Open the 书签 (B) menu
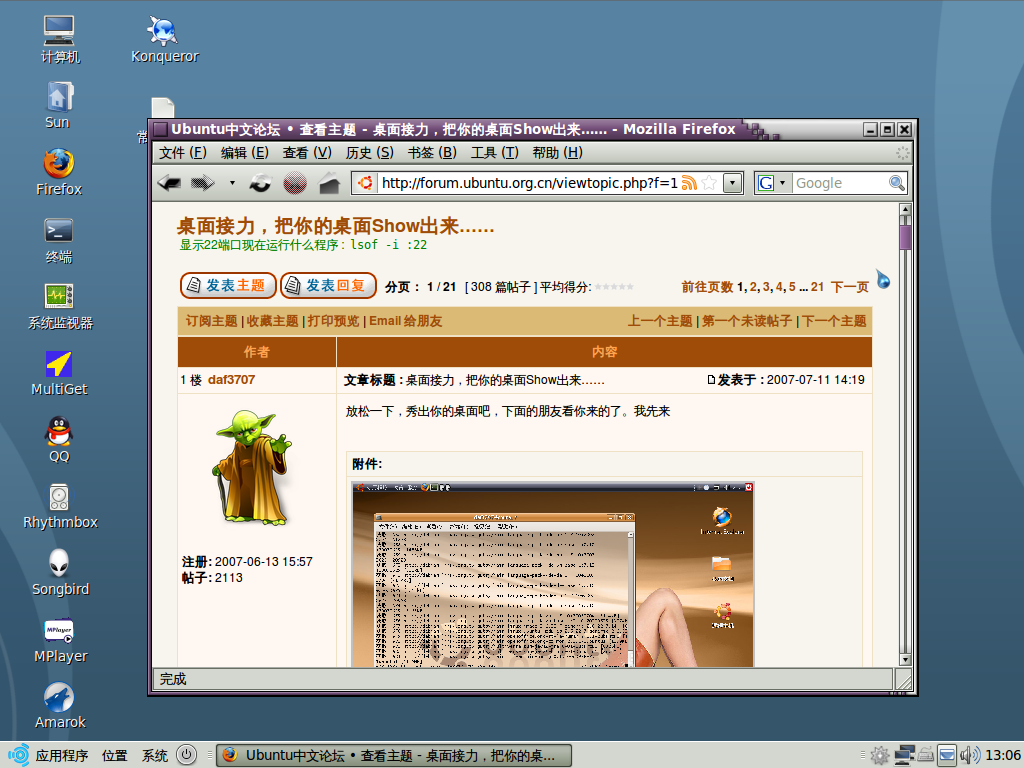The width and height of the screenshot is (1024, 768). point(432,153)
